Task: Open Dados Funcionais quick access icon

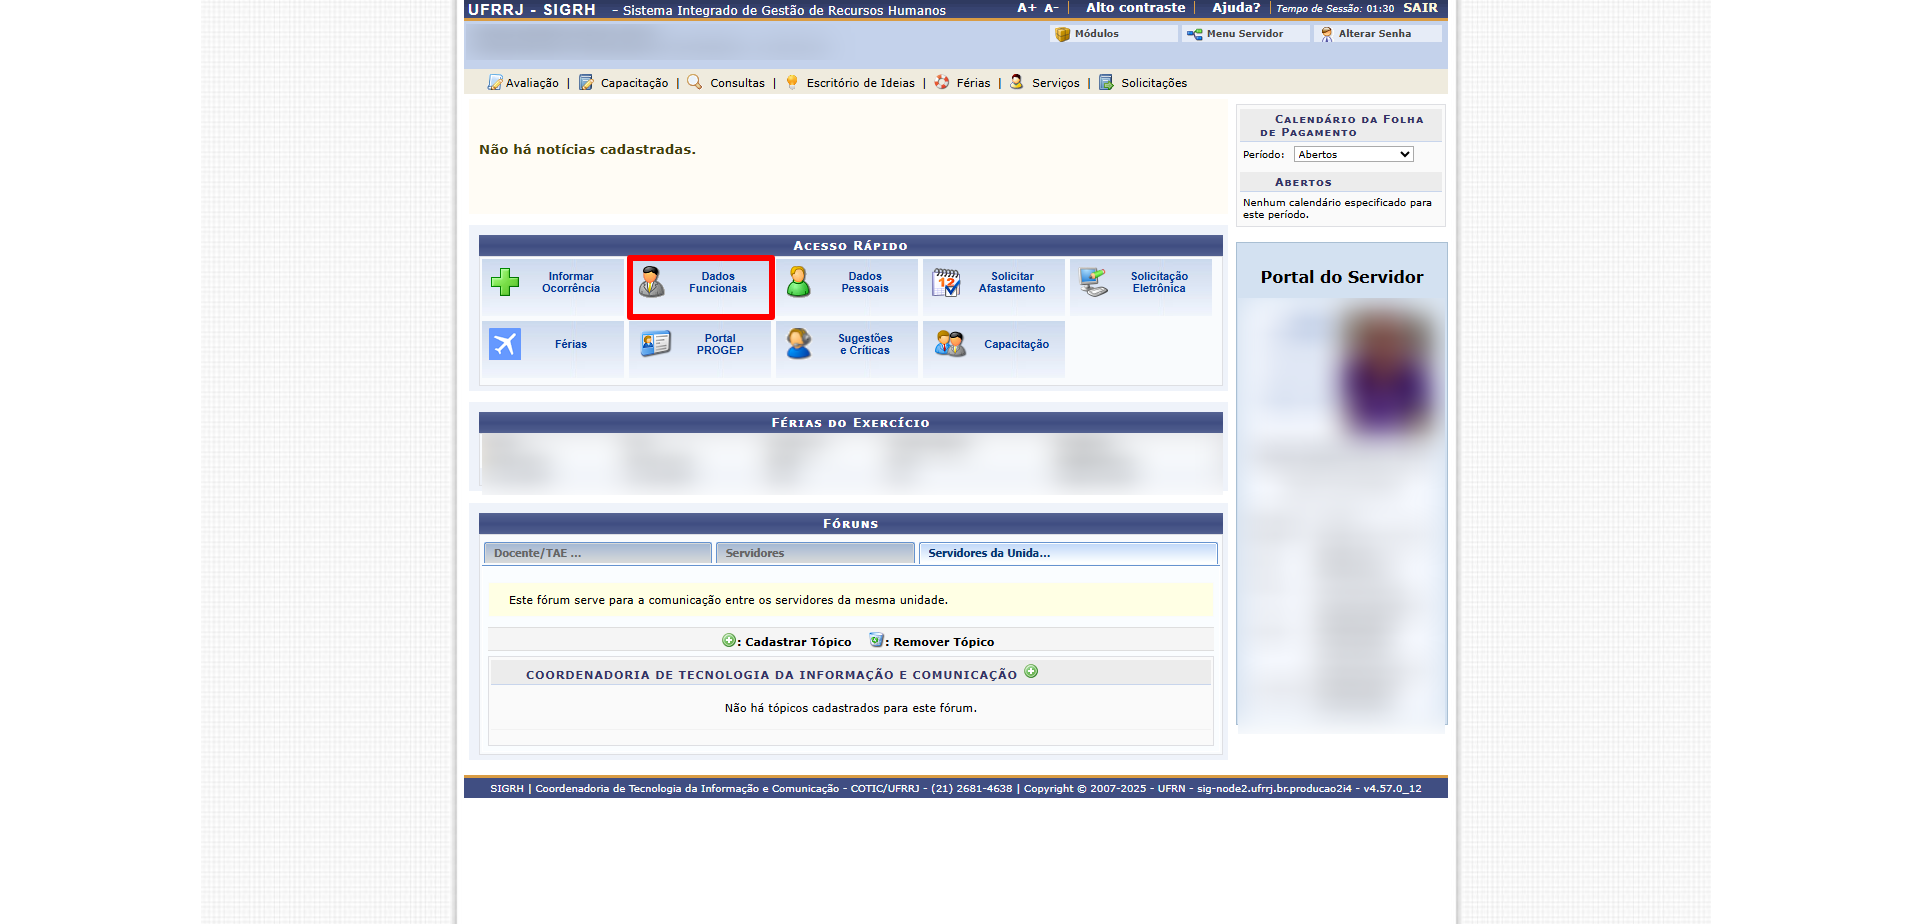Action: point(652,283)
